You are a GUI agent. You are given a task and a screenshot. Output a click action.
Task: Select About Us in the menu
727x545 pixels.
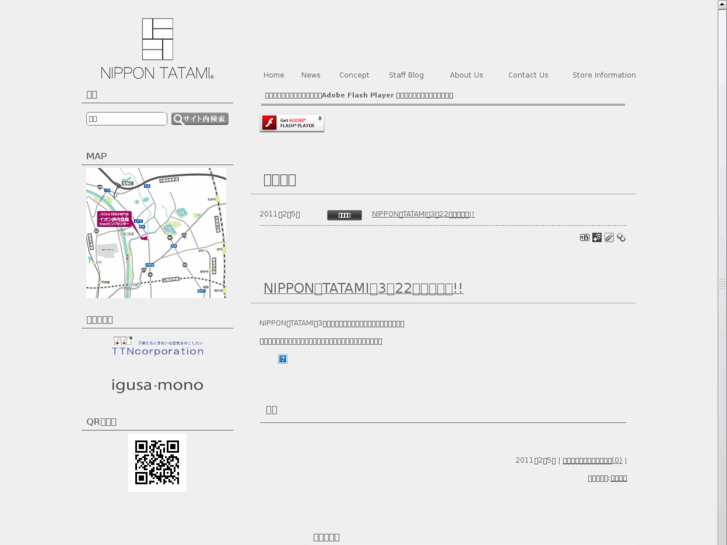tap(466, 75)
